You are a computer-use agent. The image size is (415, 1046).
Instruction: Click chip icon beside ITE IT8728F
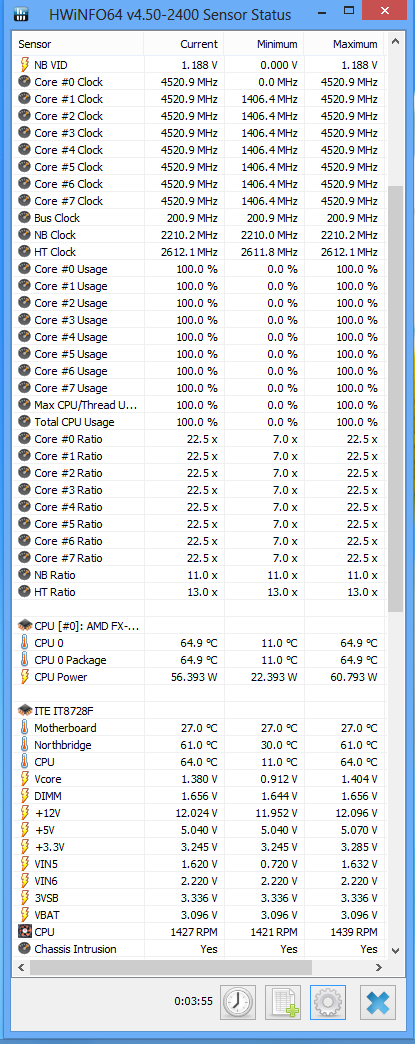tap(25, 710)
